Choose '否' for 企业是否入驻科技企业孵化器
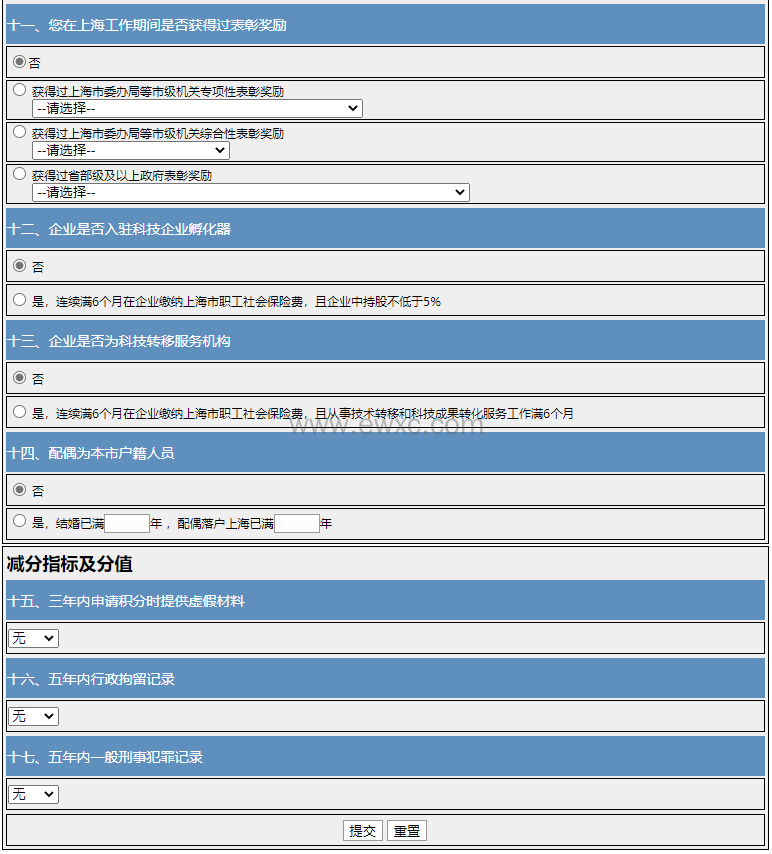The image size is (772, 854). tap(19, 266)
